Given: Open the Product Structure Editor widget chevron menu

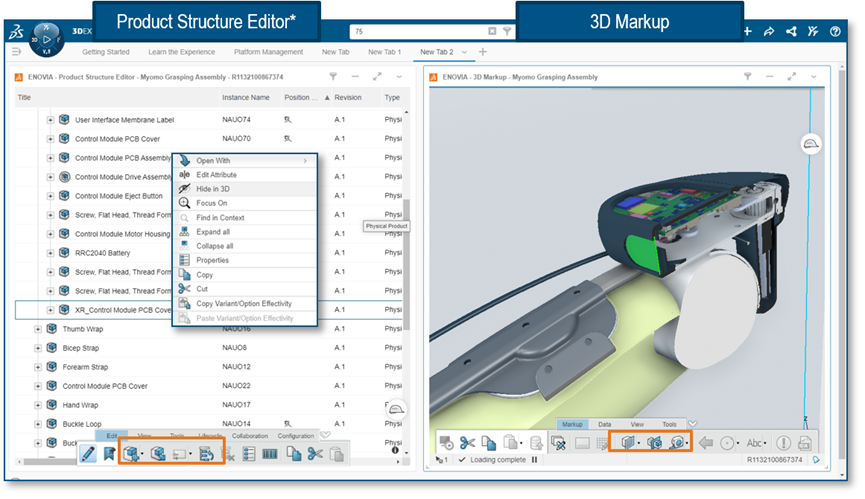Looking at the screenshot, I should (399, 77).
